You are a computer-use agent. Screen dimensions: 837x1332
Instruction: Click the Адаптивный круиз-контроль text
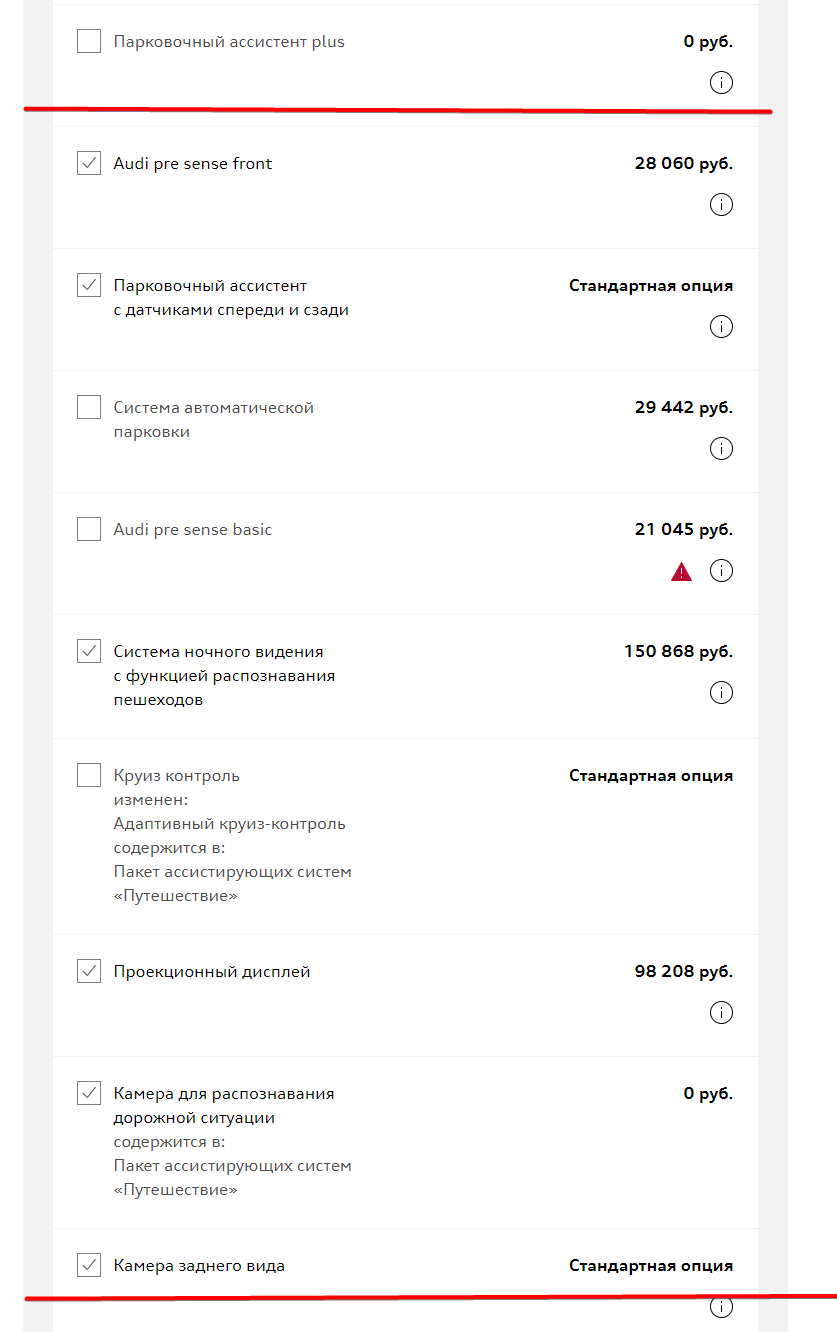click(x=230, y=824)
